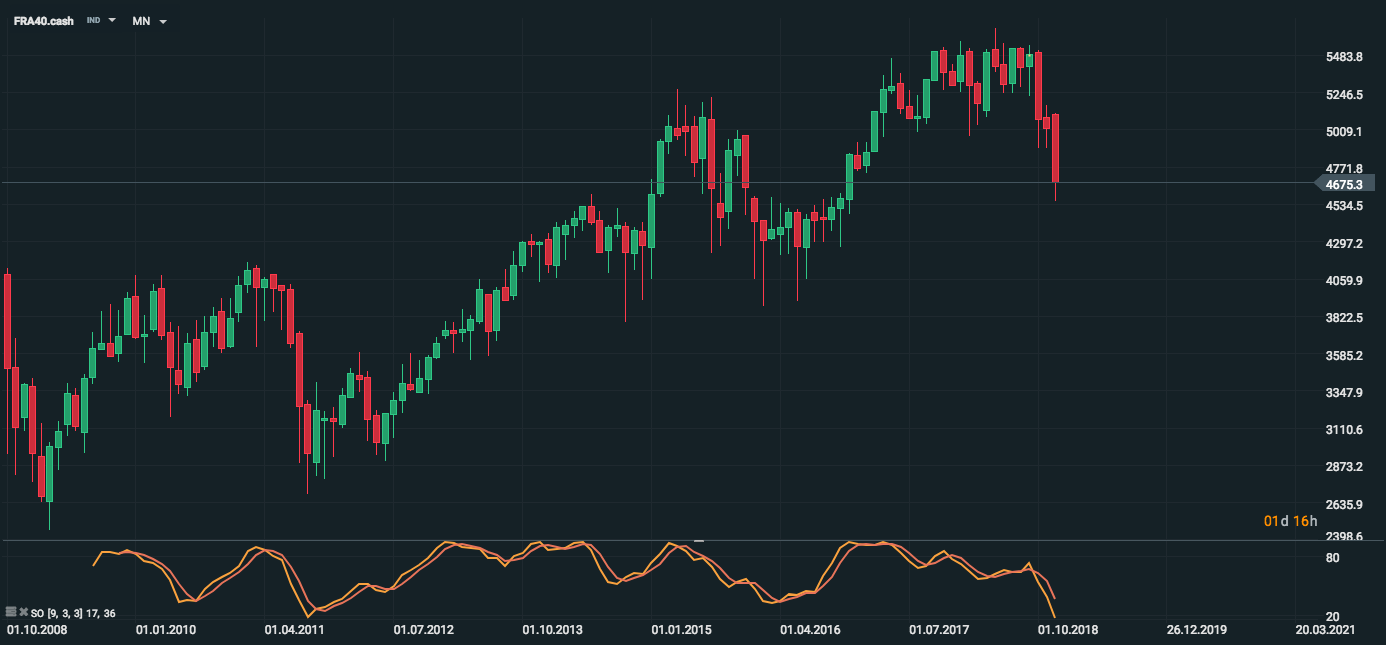Click the 3585.2 price axis label
Screen dimensions: 1386x645
point(1345,356)
